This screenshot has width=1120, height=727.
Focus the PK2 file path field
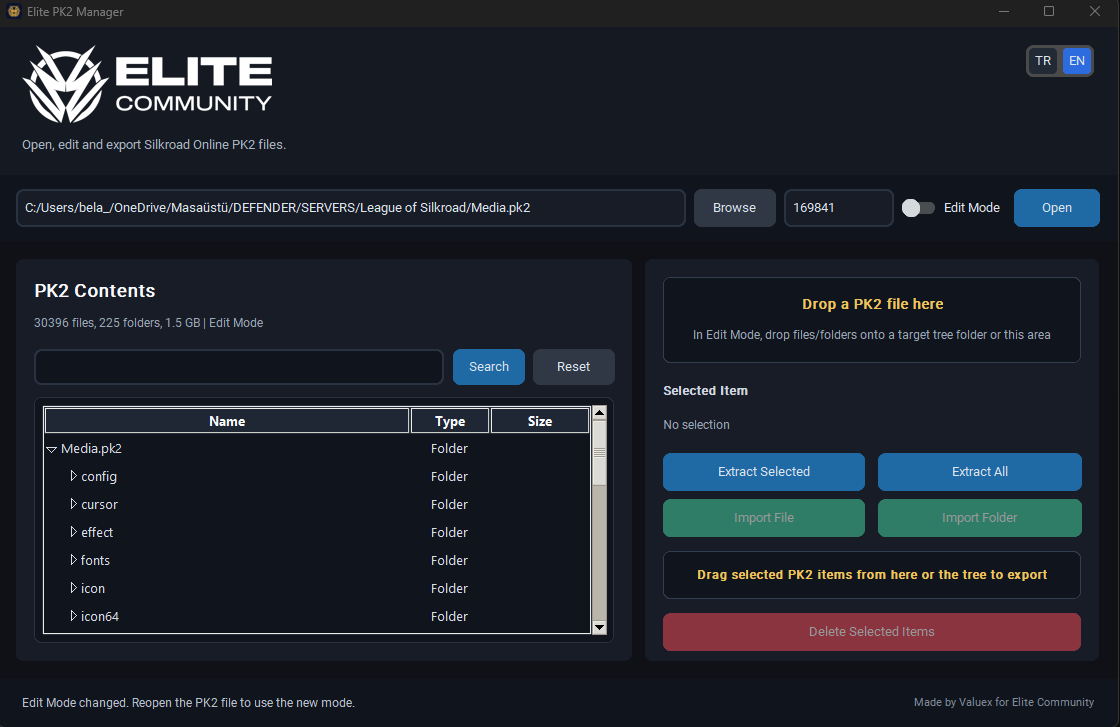click(351, 208)
